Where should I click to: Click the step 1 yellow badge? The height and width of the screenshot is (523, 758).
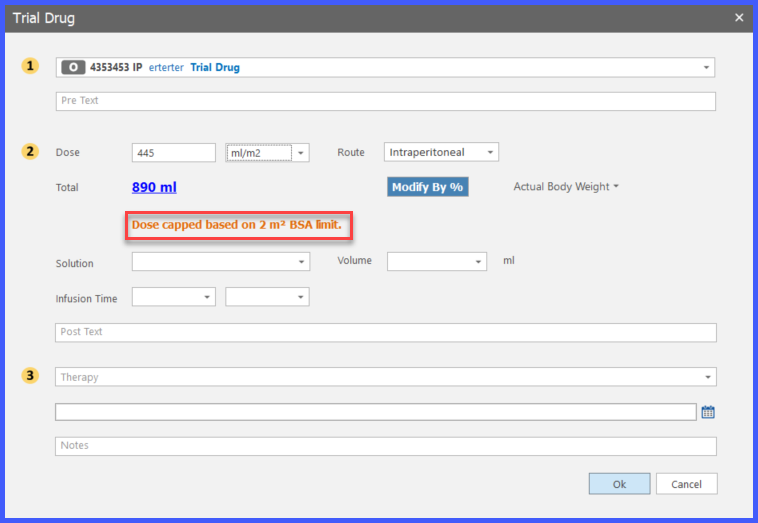coord(30,66)
